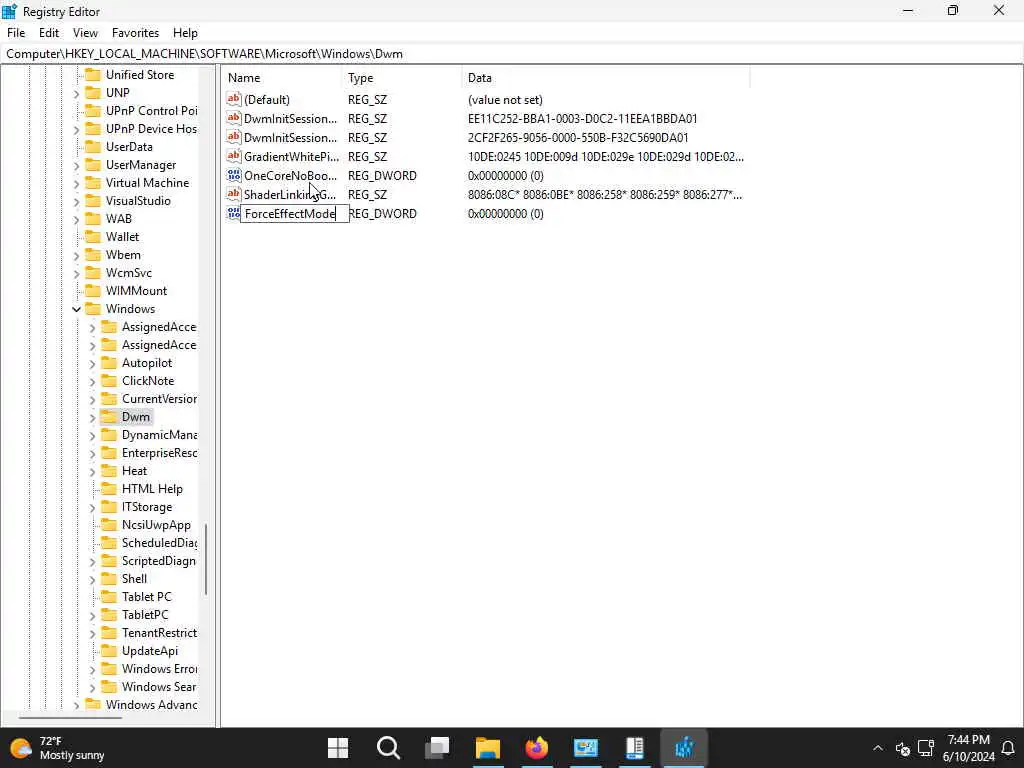
Task: Select the UpdateApi key
Action: tap(150, 650)
